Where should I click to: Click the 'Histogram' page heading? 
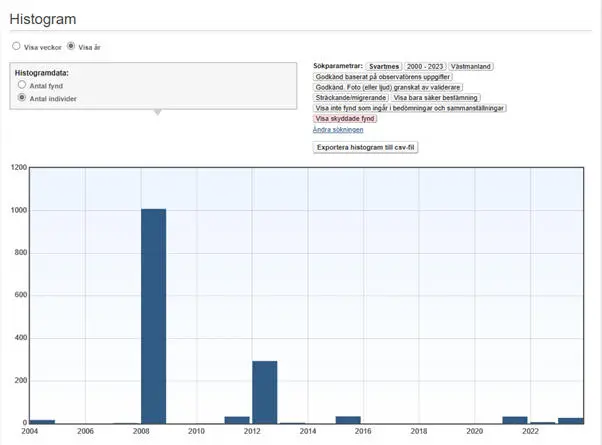(42, 19)
